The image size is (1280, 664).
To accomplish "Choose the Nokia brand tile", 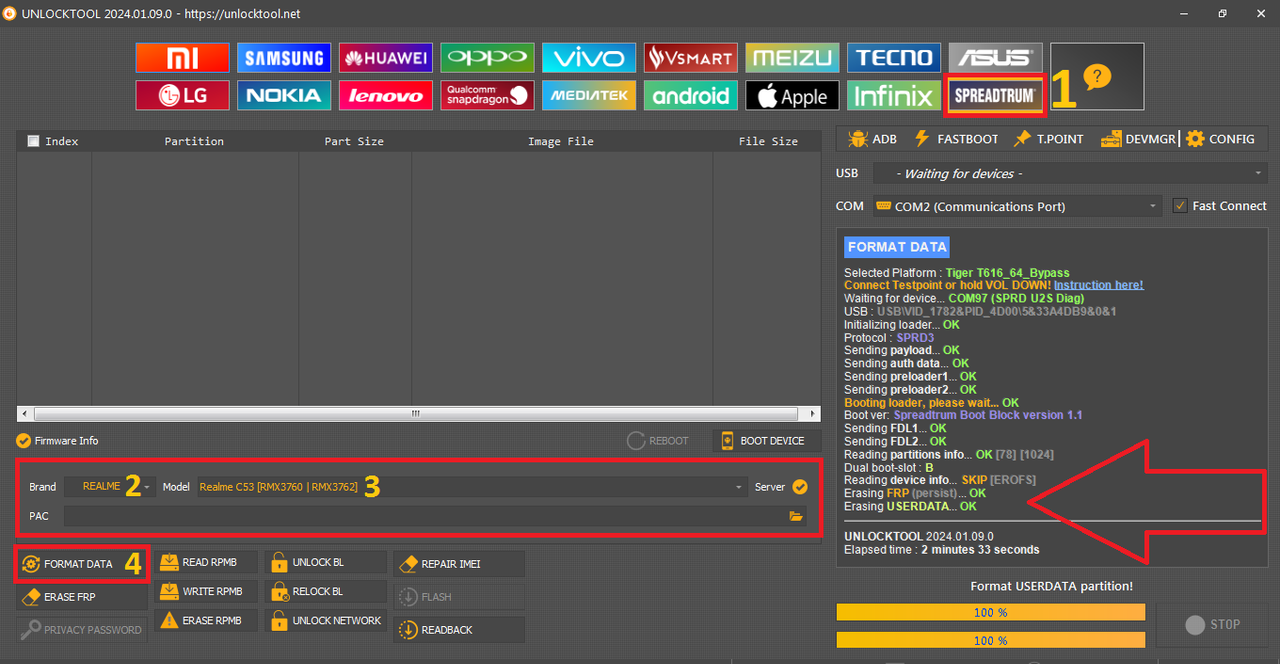I will (x=283, y=95).
